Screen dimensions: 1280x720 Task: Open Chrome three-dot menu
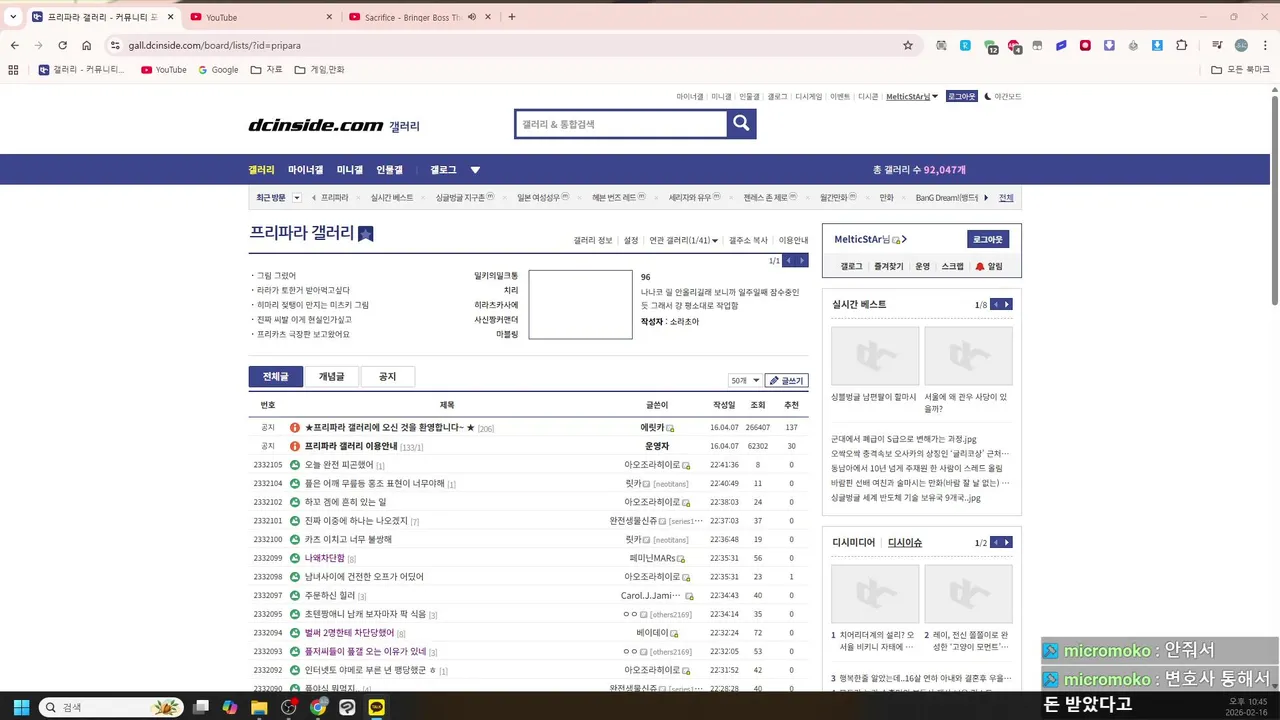[x=1264, y=45]
